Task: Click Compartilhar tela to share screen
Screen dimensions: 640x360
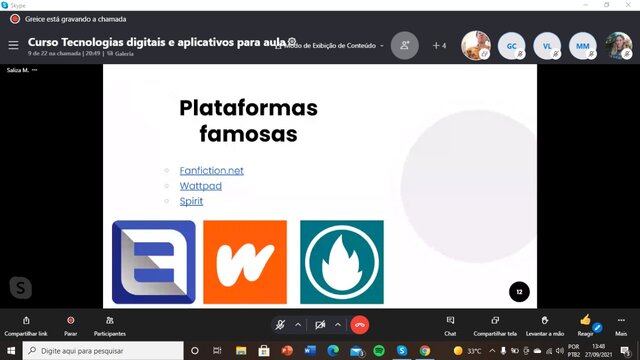Action: click(495, 325)
